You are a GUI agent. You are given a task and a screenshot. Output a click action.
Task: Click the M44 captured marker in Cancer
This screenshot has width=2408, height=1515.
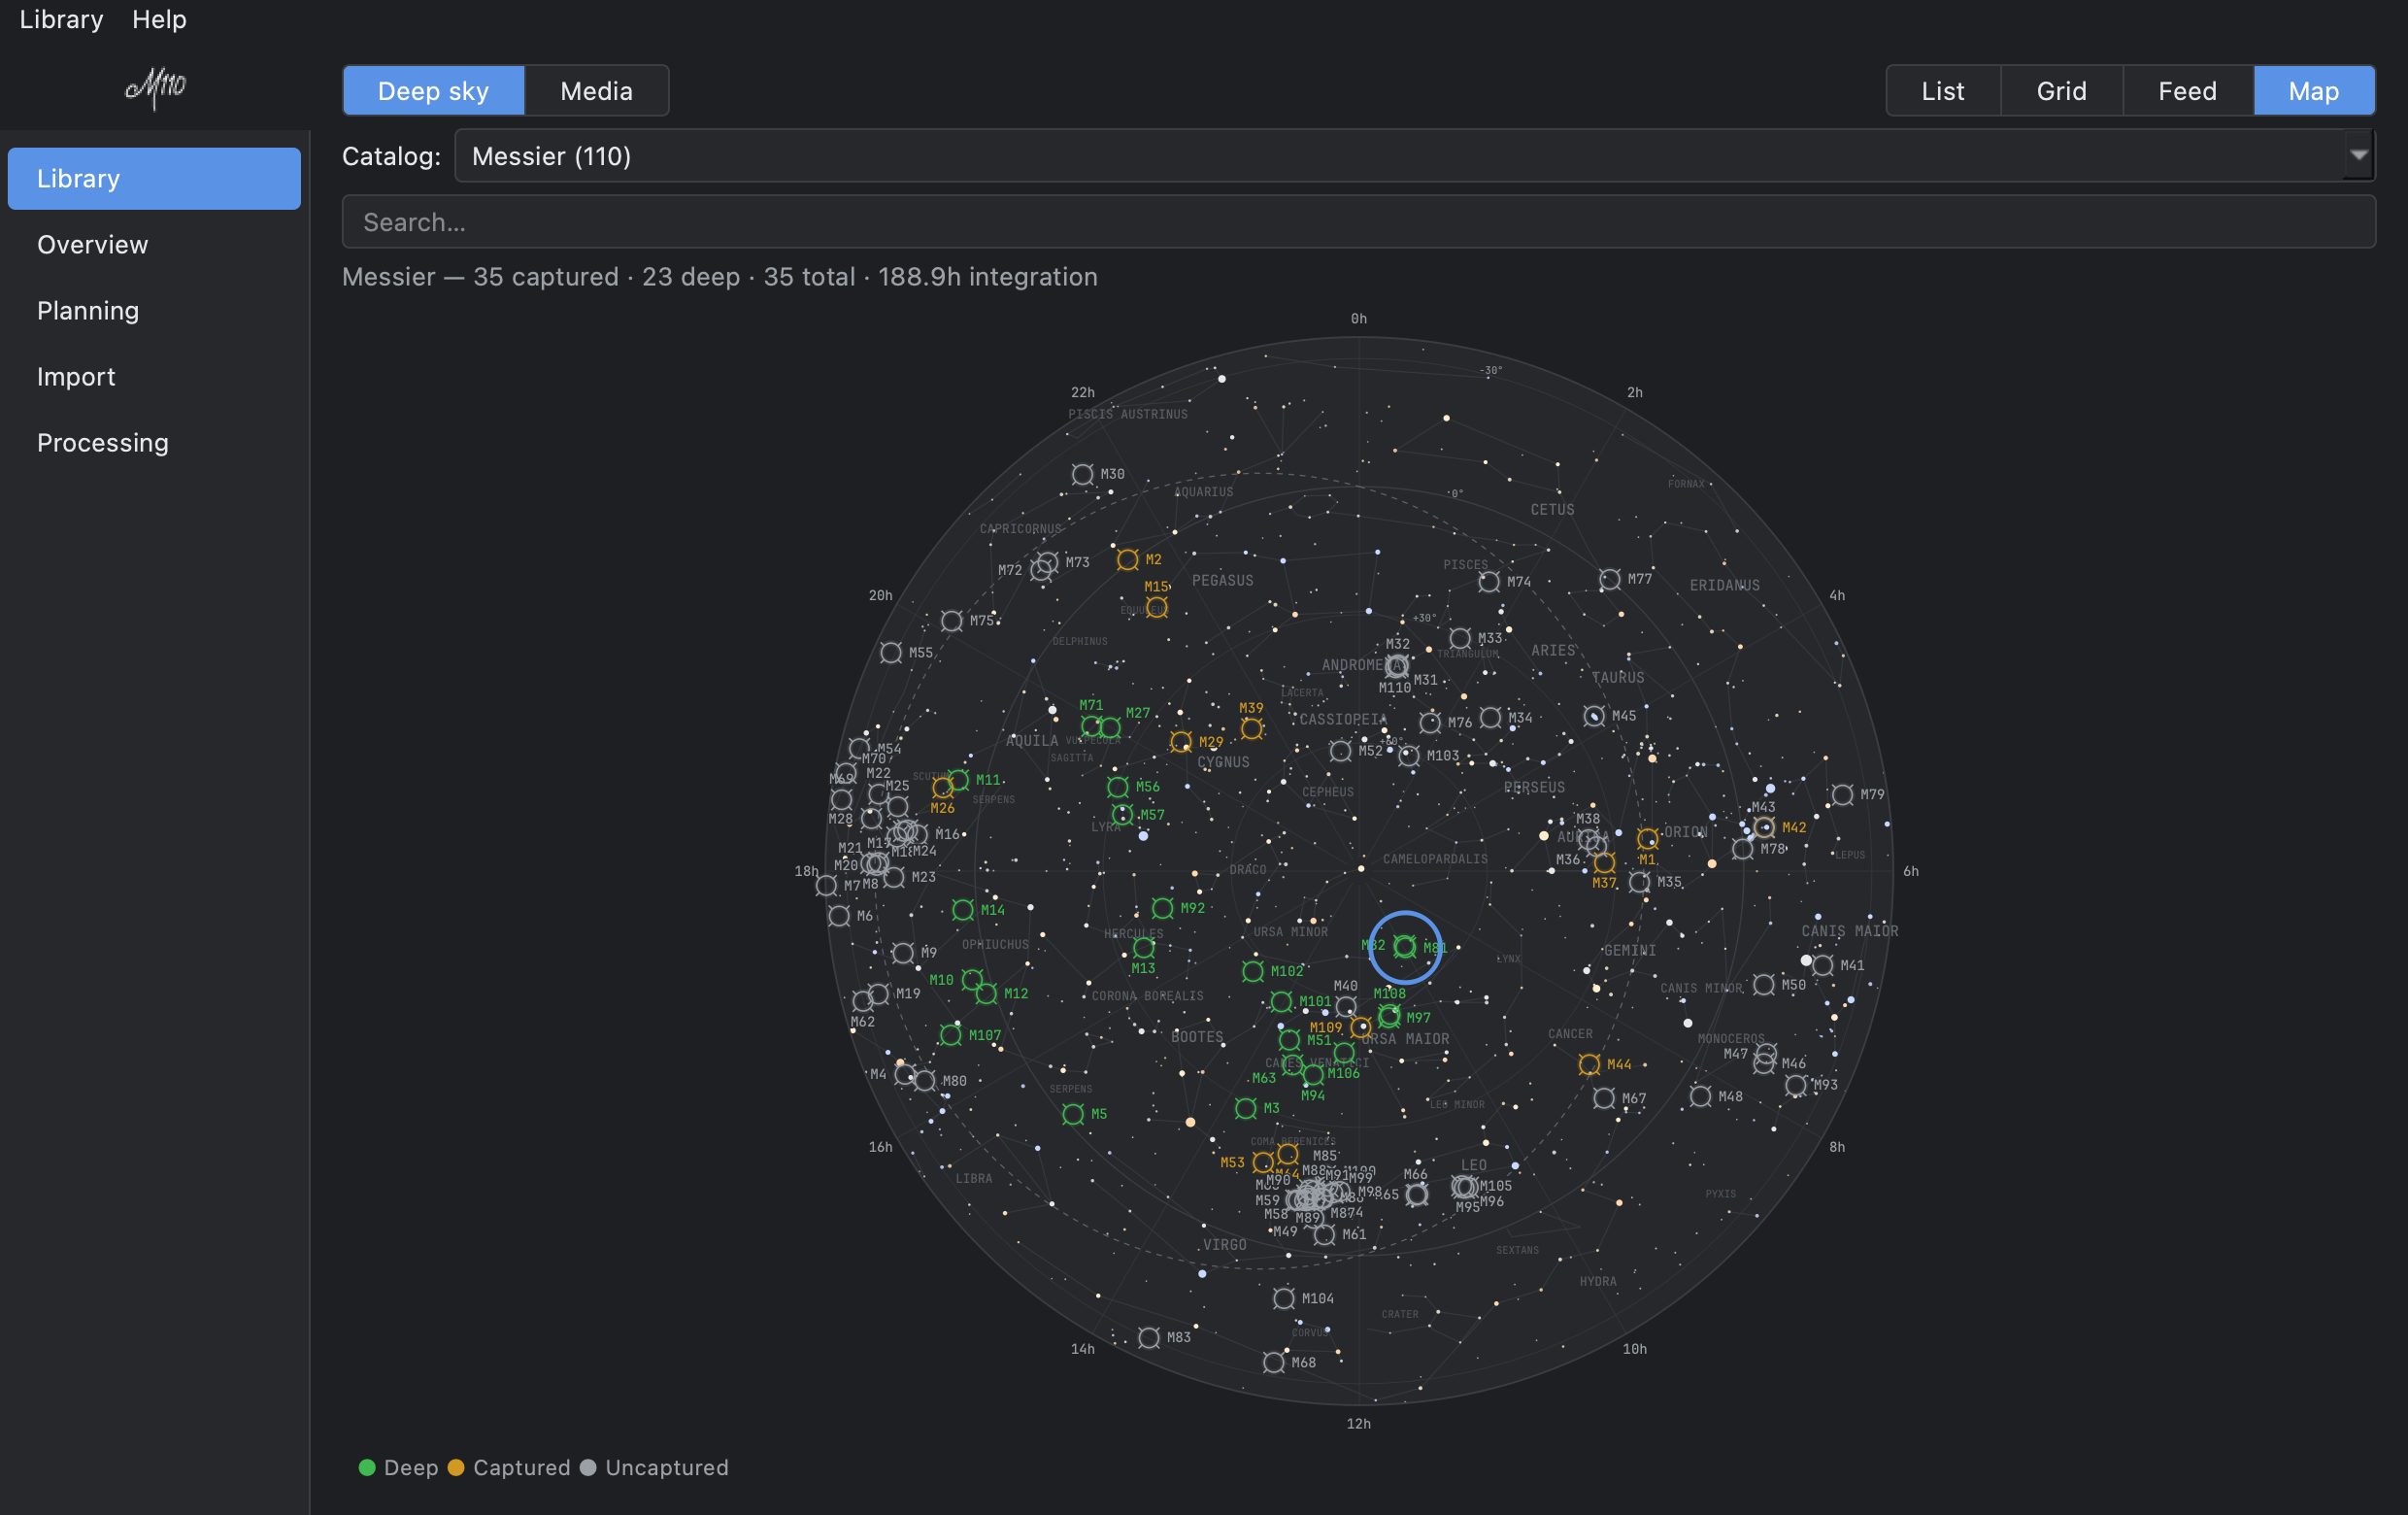coord(1588,1064)
